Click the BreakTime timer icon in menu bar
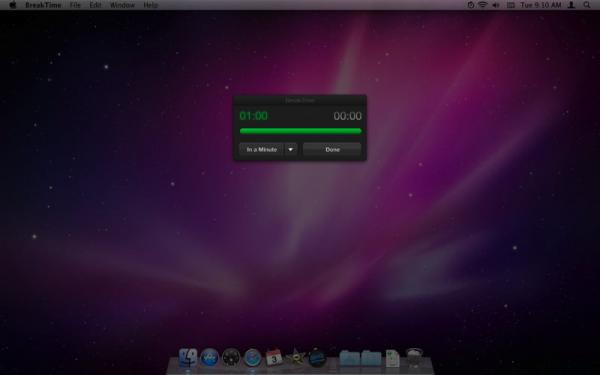The image size is (600, 375). click(x=471, y=5)
